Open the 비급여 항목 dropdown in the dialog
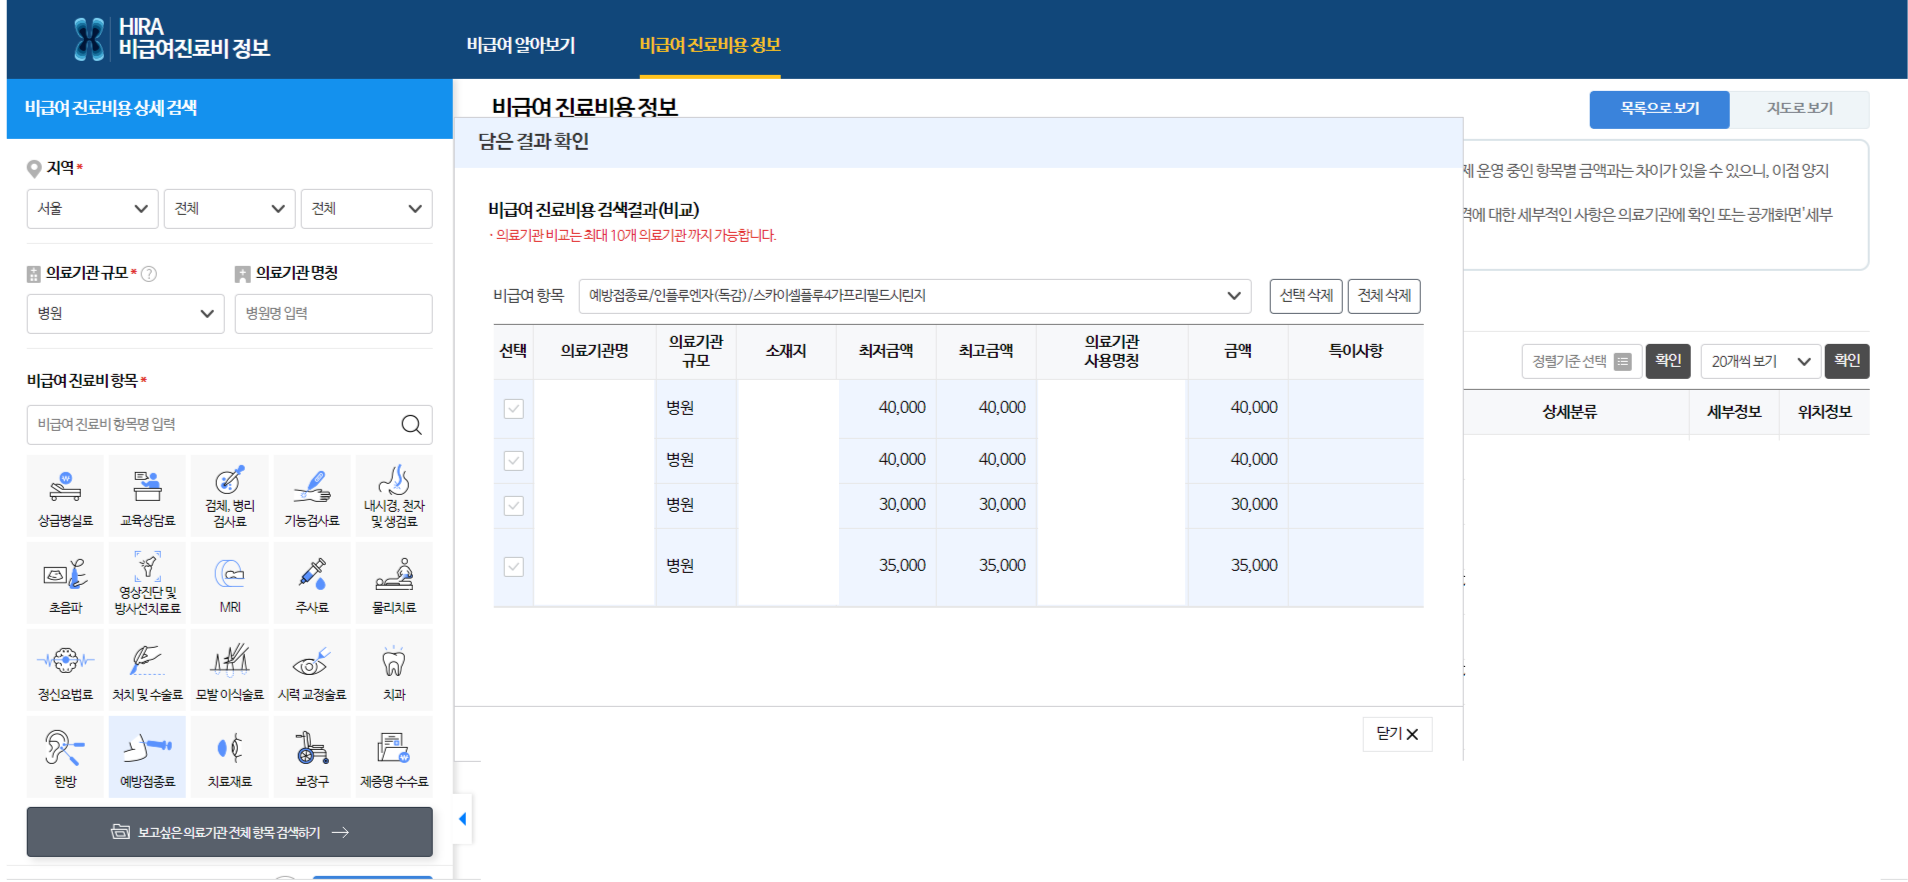Viewport: 1908px width, 882px height. pos(915,296)
